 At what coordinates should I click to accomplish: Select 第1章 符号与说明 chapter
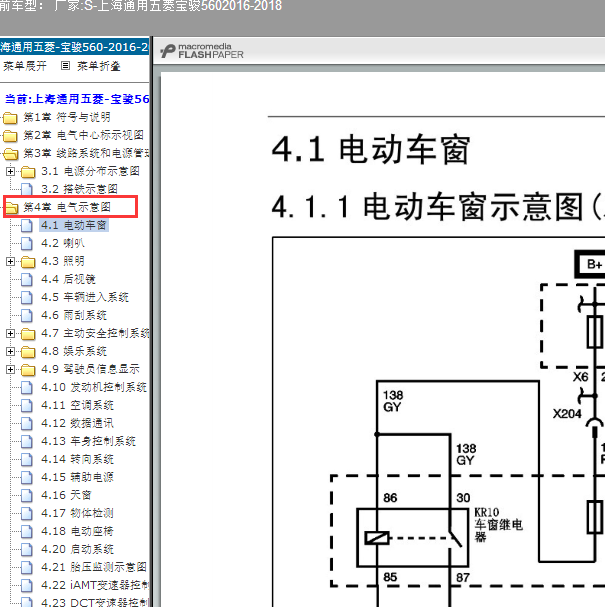point(67,117)
